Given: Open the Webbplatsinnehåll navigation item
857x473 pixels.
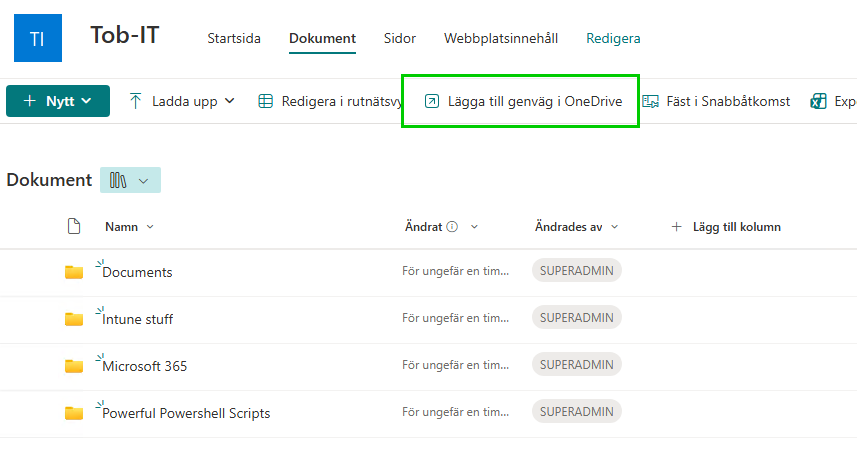Looking at the screenshot, I should (500, 39).
